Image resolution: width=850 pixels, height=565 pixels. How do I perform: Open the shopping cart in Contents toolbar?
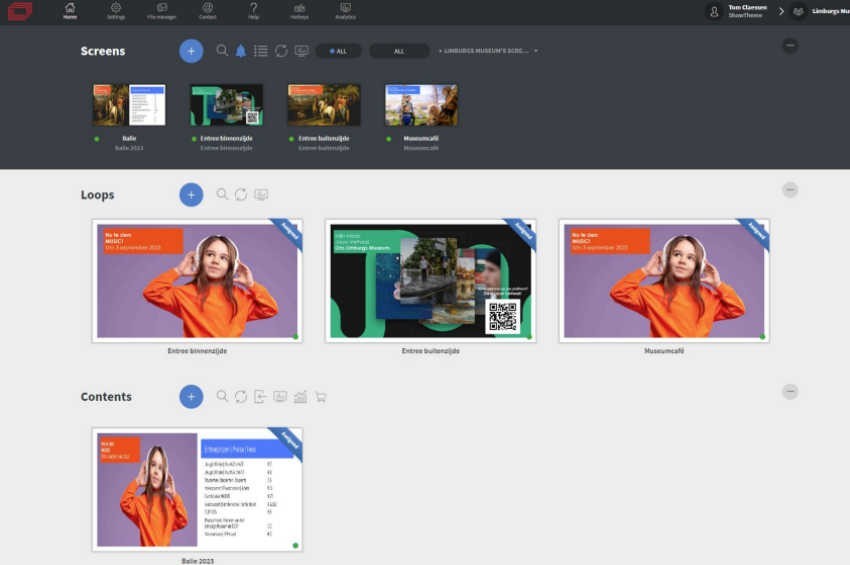pyautogui.click(x=320, y=397)
